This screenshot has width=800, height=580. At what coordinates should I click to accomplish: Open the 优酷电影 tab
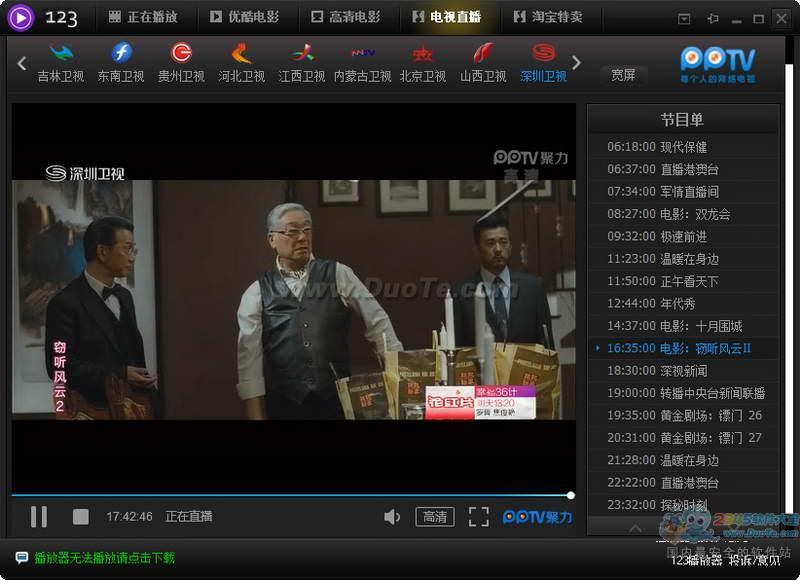pos(244,17)
